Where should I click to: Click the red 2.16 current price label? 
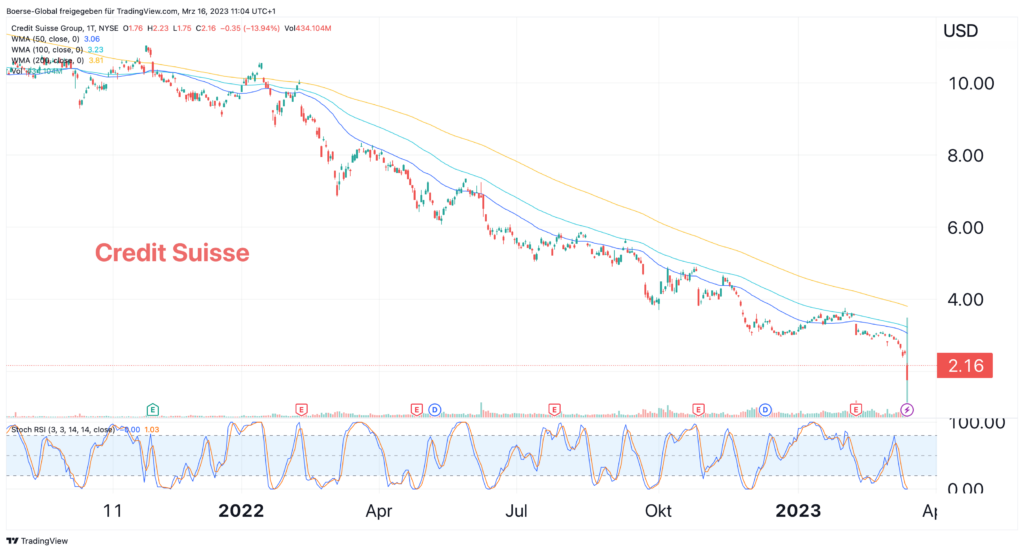click(x=963, y=366)
